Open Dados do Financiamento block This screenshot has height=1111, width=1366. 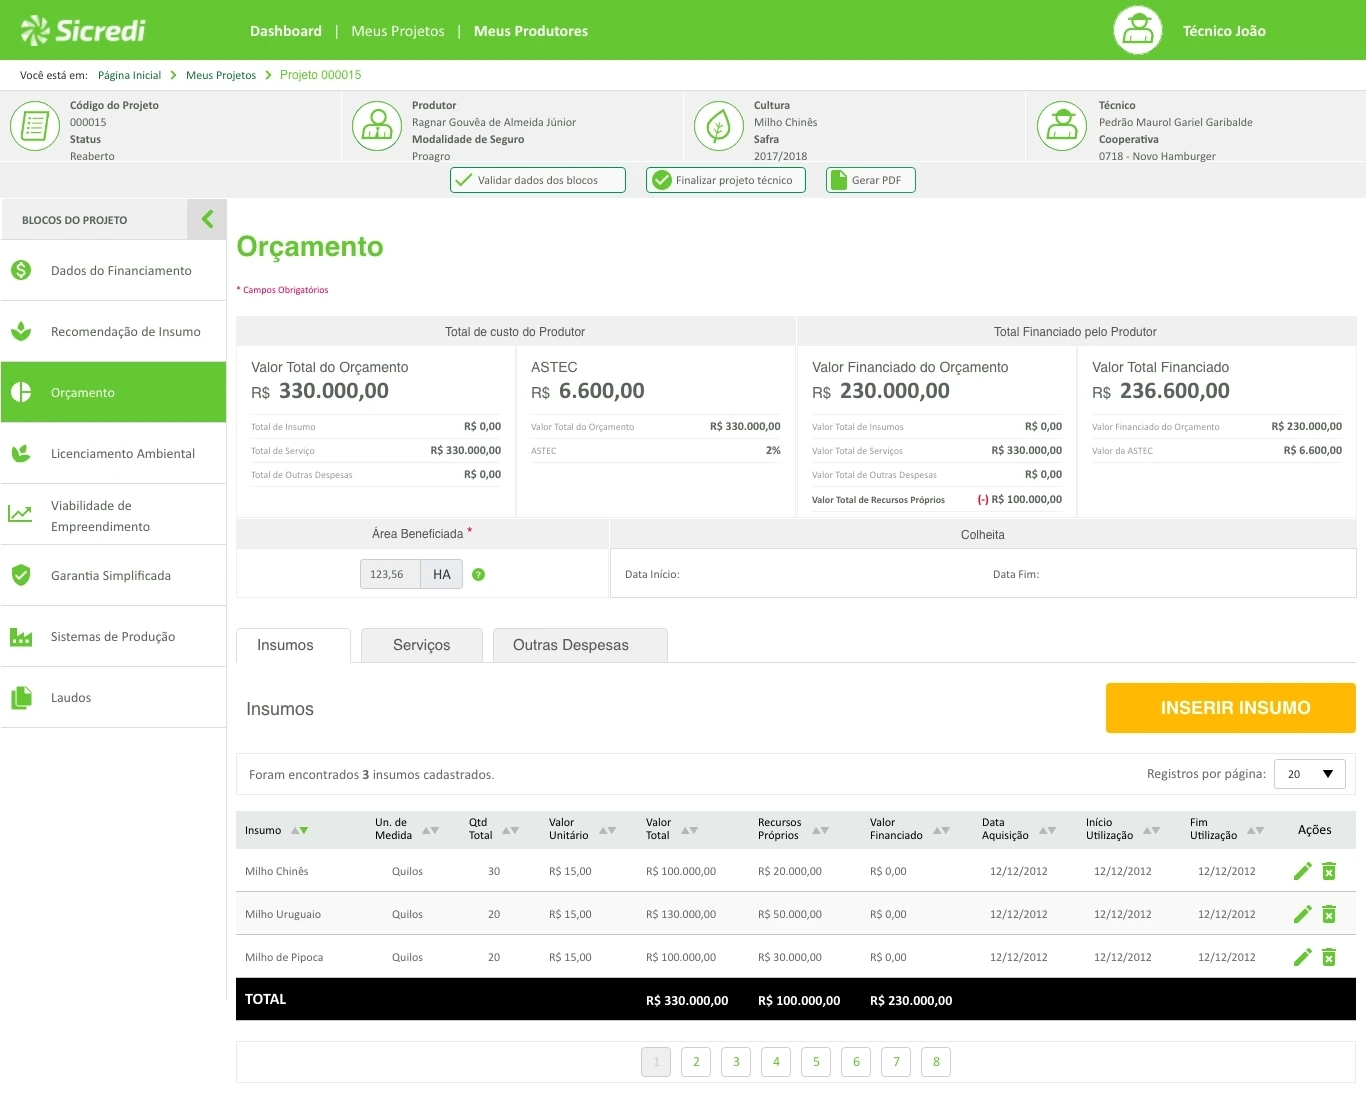113,270
